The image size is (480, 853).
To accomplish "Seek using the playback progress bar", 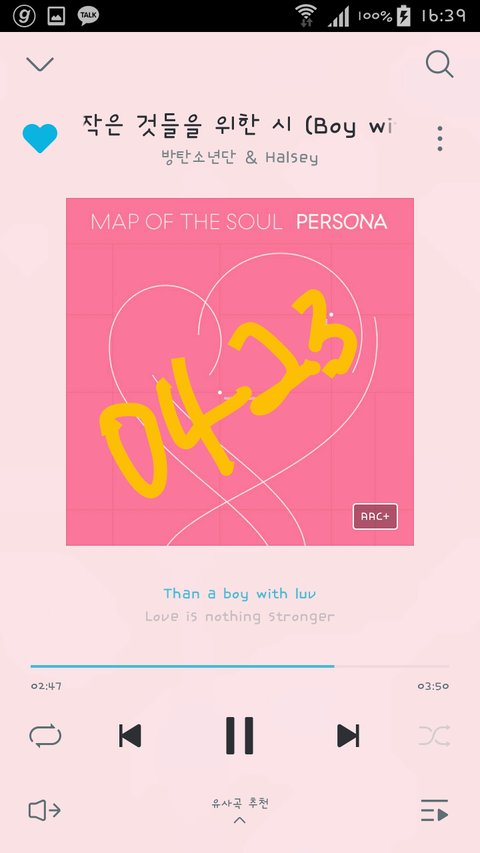I will click(240, 666).
